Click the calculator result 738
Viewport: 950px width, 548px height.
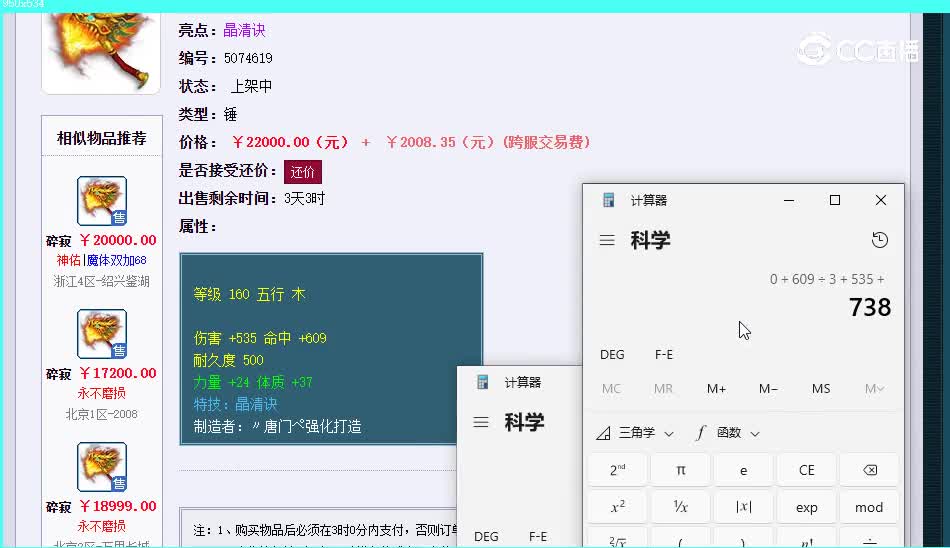pyautogui.click(x=870, y=307)
